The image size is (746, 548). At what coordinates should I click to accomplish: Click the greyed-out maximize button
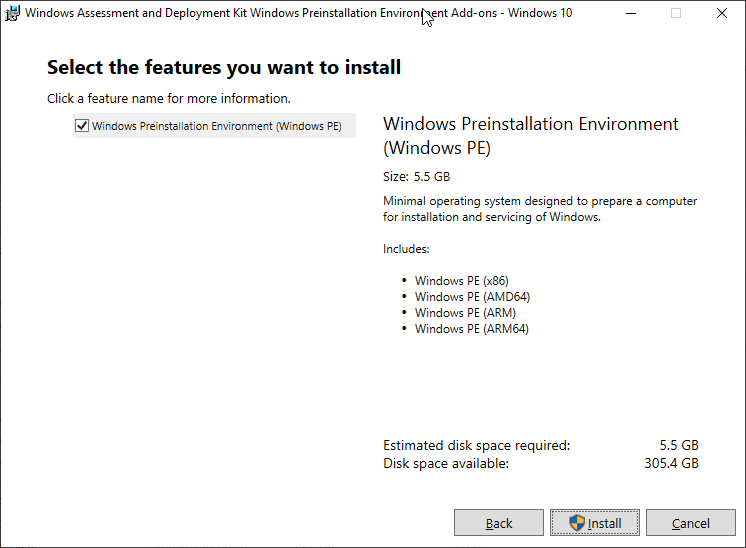(x=676, y=14)
